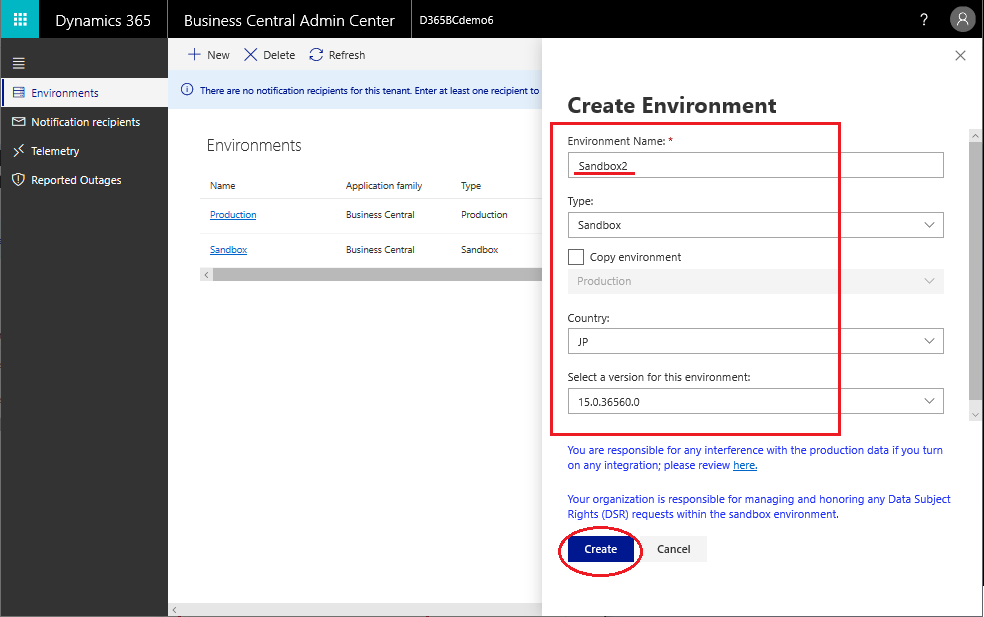
Task: Open the Production environment link
Action: [x=233, y=215]
